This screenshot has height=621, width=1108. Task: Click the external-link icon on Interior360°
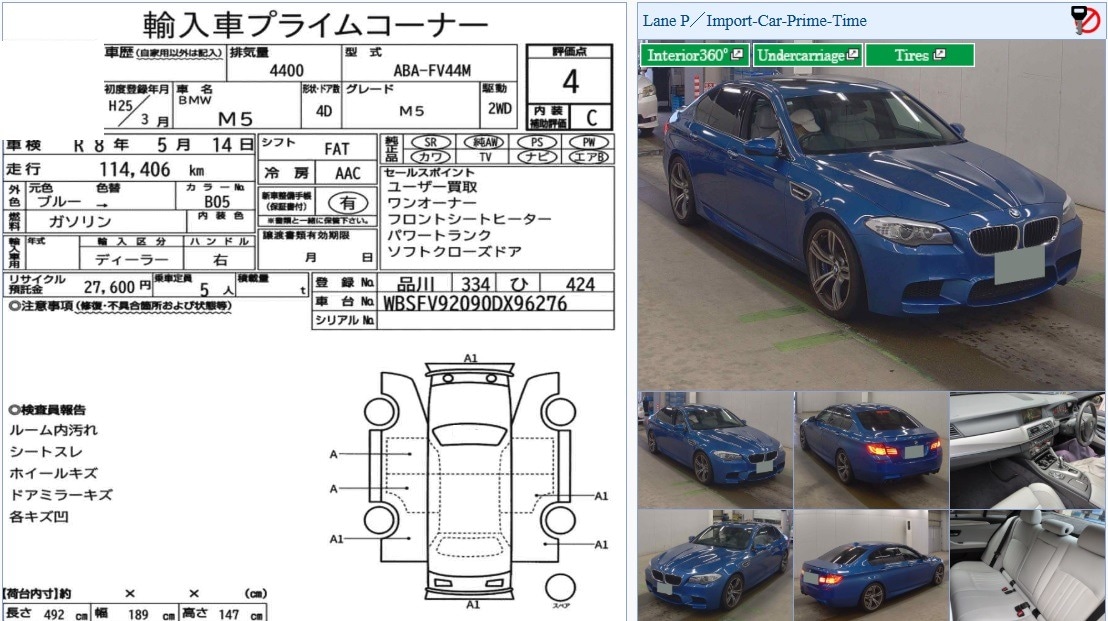737,55
